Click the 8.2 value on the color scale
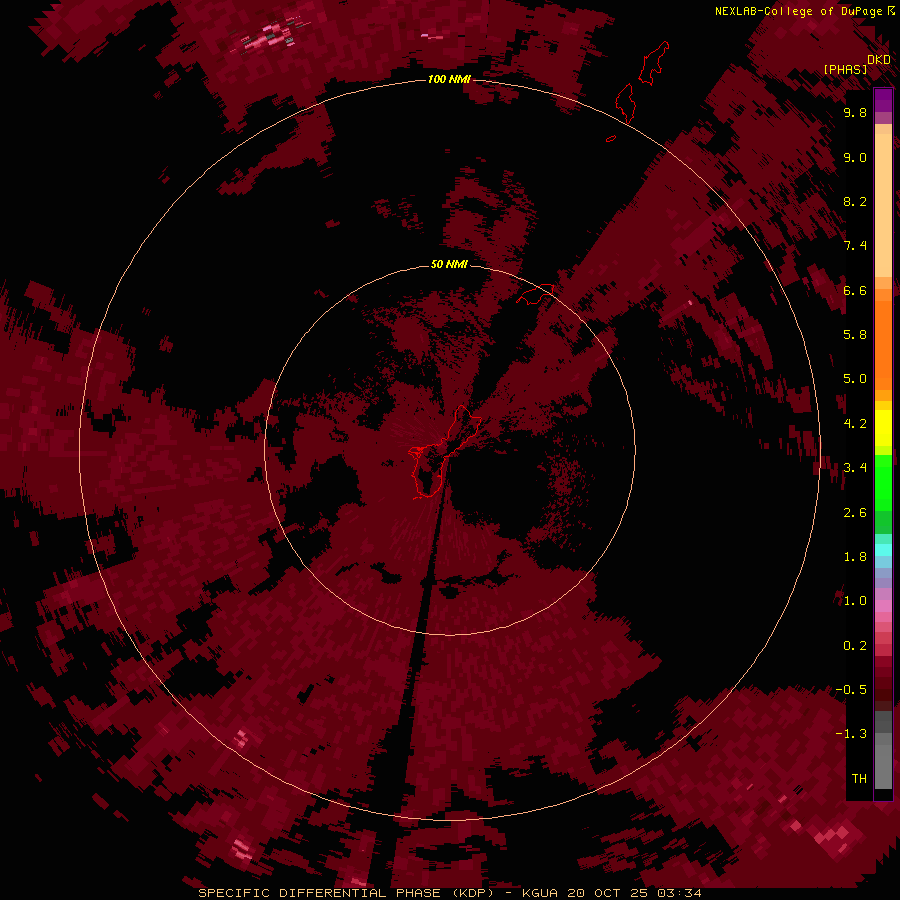Screen dimensions: 900x900 pos(855,201)
